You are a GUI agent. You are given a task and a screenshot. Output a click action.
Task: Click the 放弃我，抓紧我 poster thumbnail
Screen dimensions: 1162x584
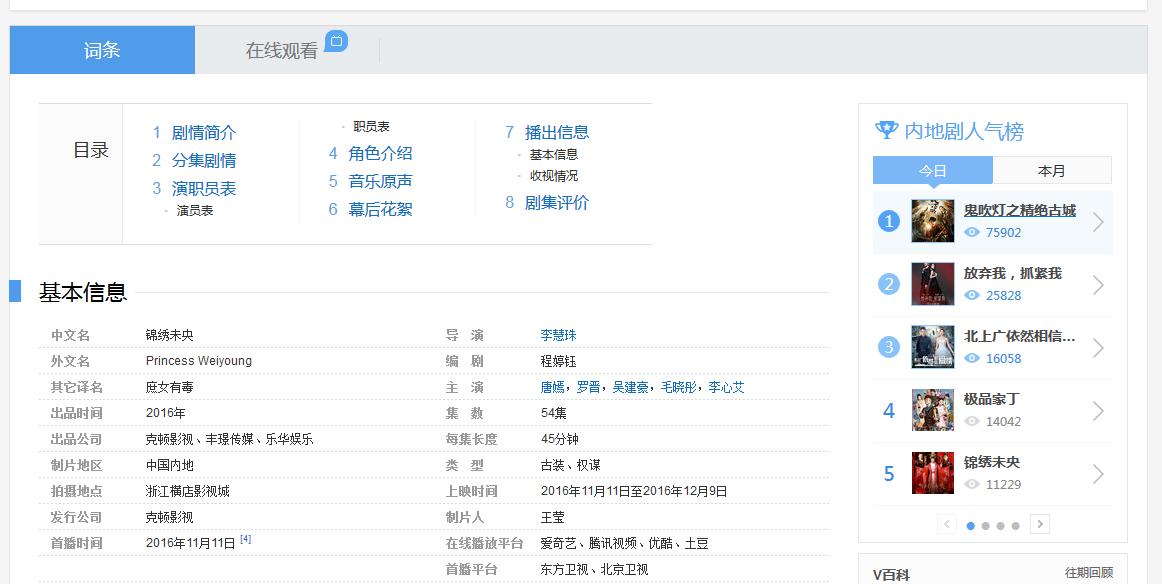pyautogui.click(x=931, y=283)
